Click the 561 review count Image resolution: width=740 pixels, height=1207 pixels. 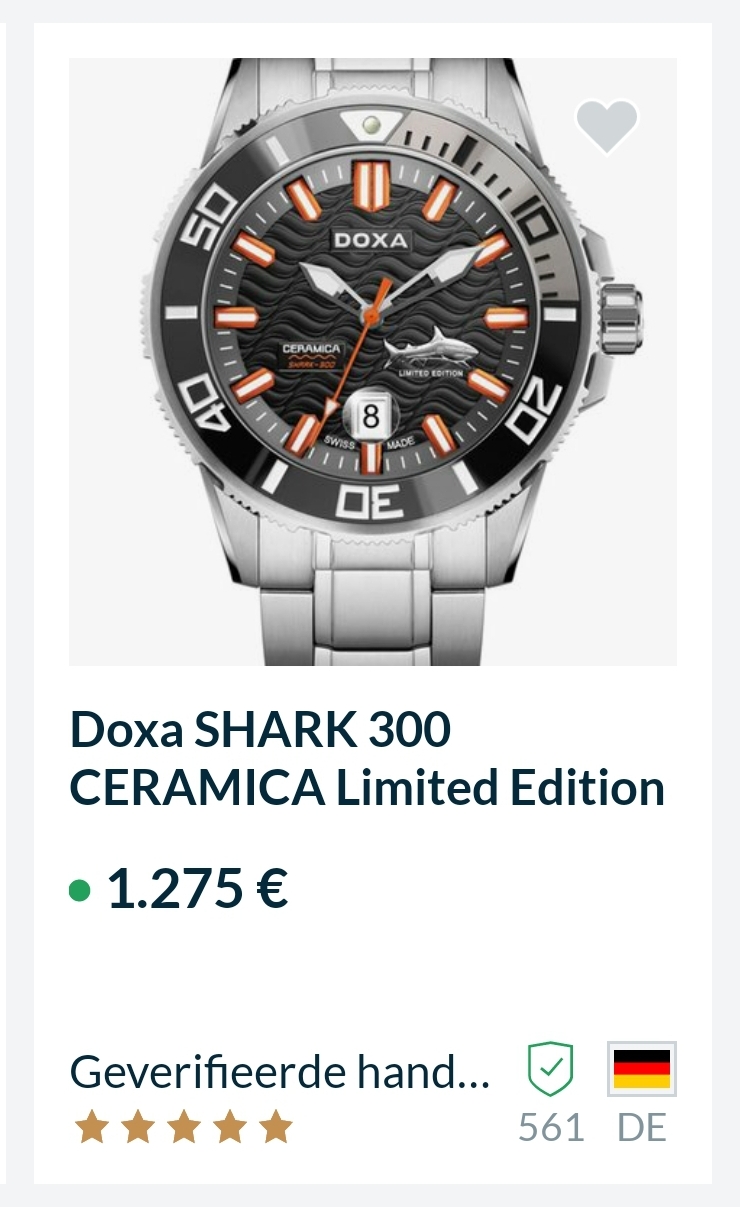551,1127
